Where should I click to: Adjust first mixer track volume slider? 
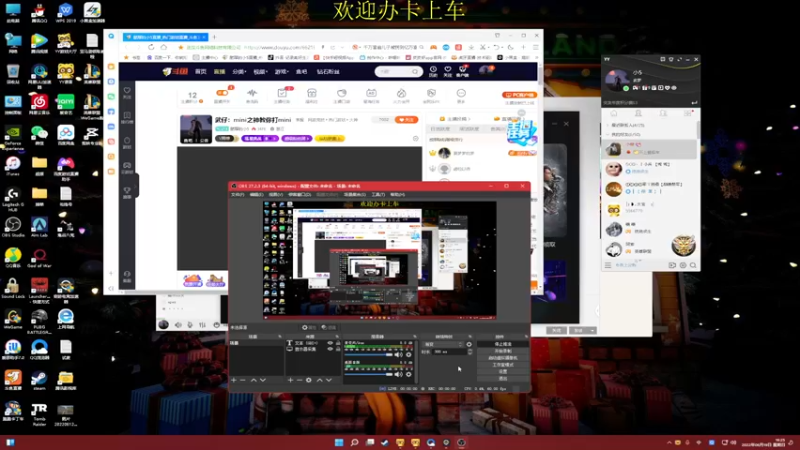pyautogui.click(x=368, y=355)
